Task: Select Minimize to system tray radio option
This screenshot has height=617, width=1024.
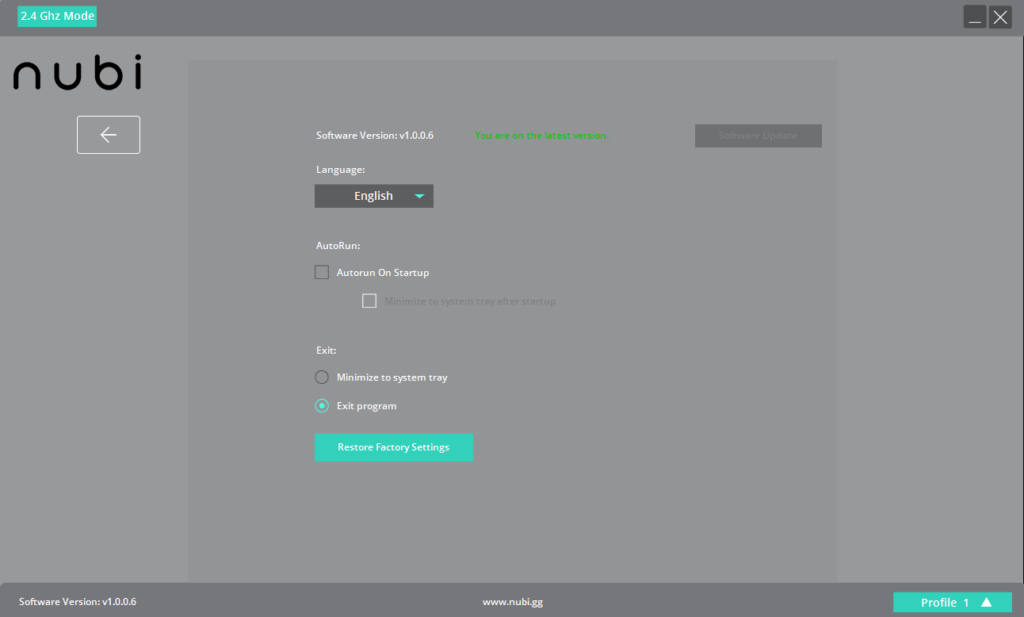Action: [322, 377]
